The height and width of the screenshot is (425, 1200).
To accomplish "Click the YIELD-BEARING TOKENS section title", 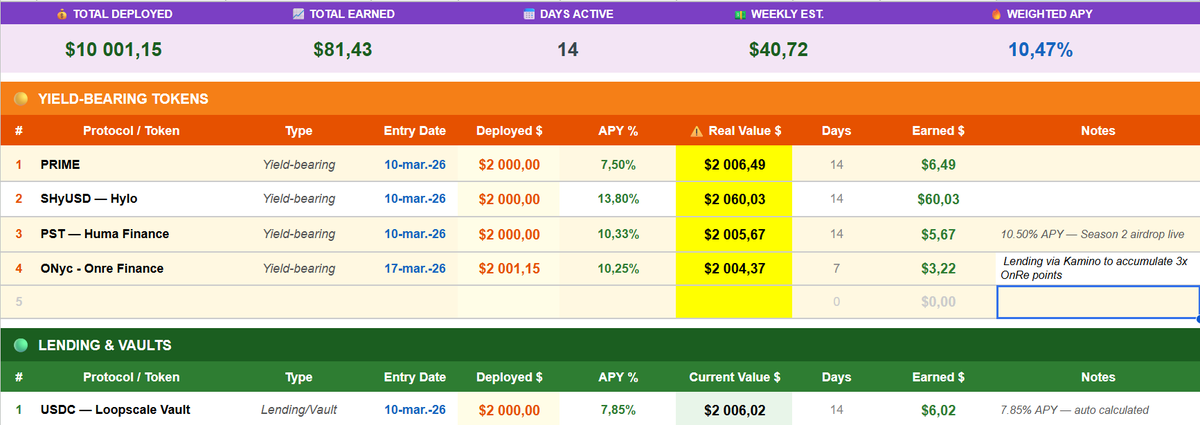I will click(123, 99).
